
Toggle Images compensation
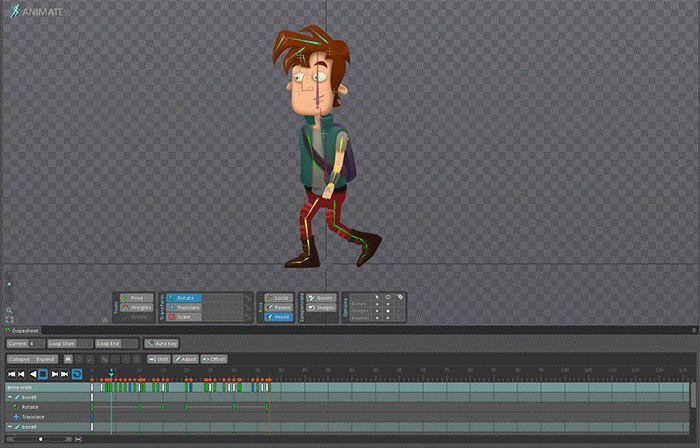(x=321, y=307)
